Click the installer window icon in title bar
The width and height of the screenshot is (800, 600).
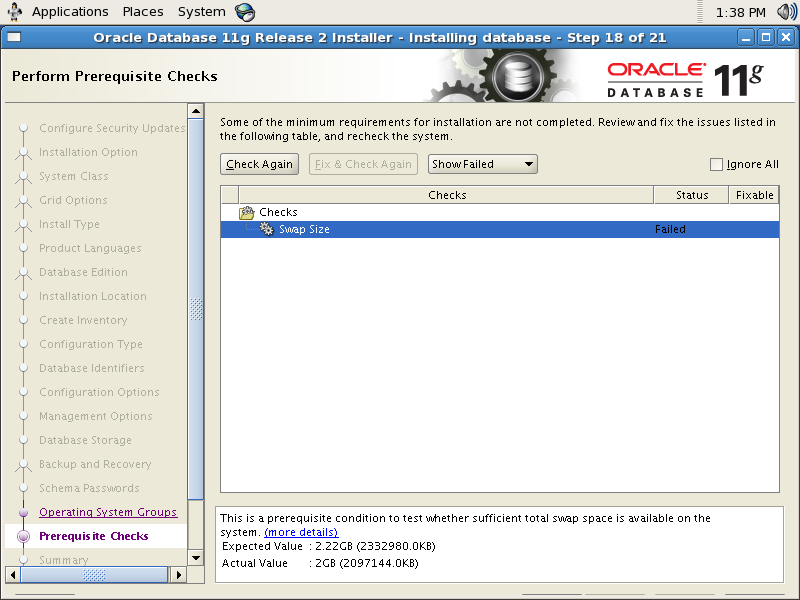pos(13,37)
